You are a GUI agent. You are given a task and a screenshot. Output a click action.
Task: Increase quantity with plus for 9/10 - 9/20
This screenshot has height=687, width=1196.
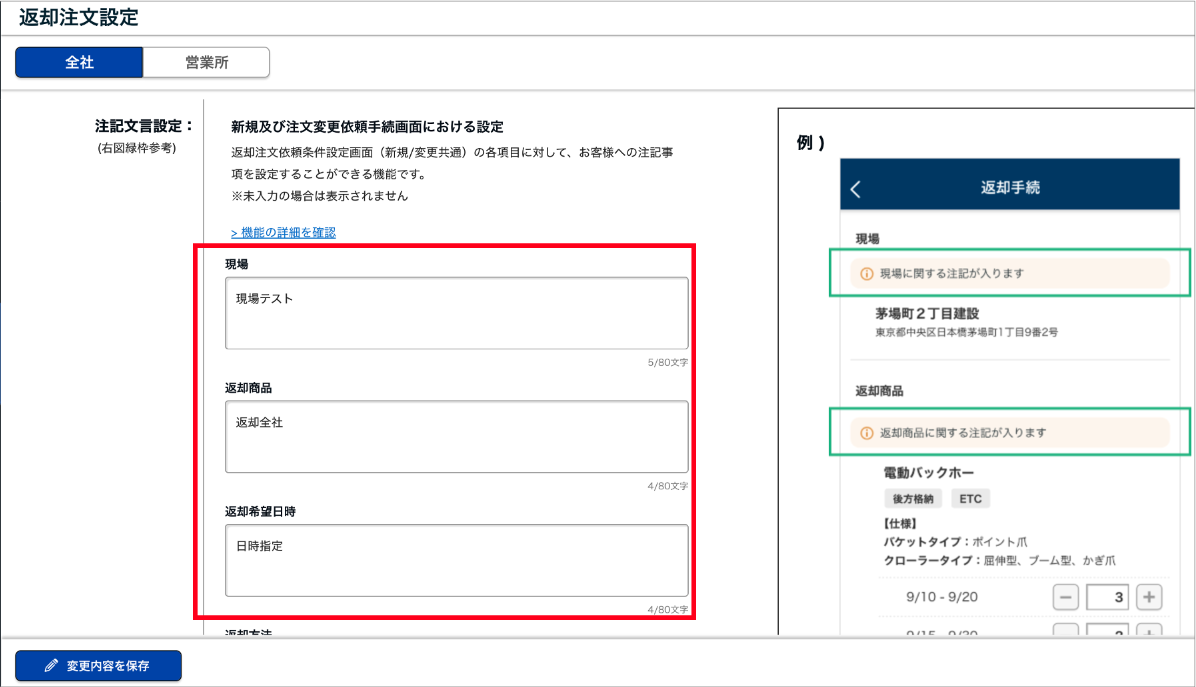click(1149, 598)
